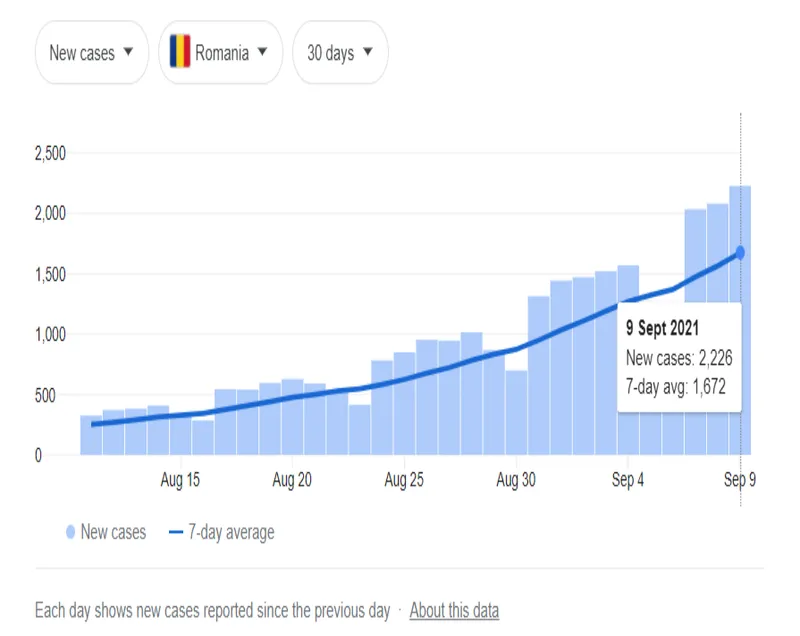Click the New cases legend dot
800x636 pixels.
70,532
